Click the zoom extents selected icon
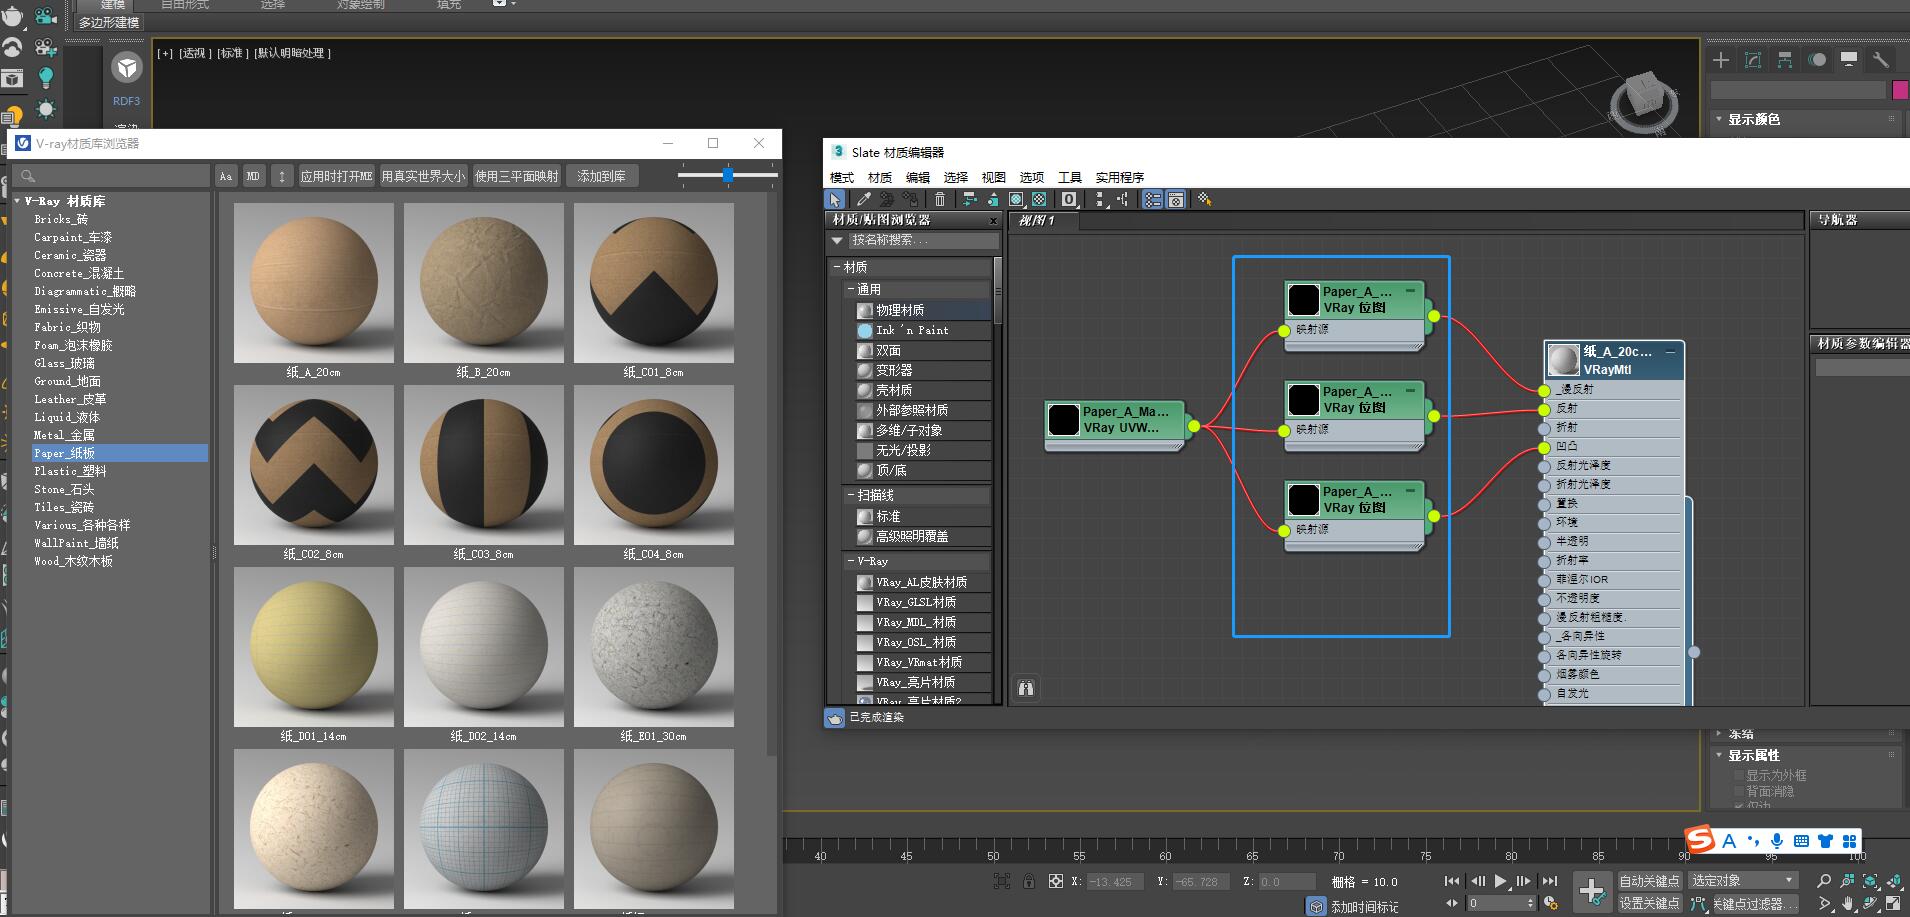 [1870, 881]
